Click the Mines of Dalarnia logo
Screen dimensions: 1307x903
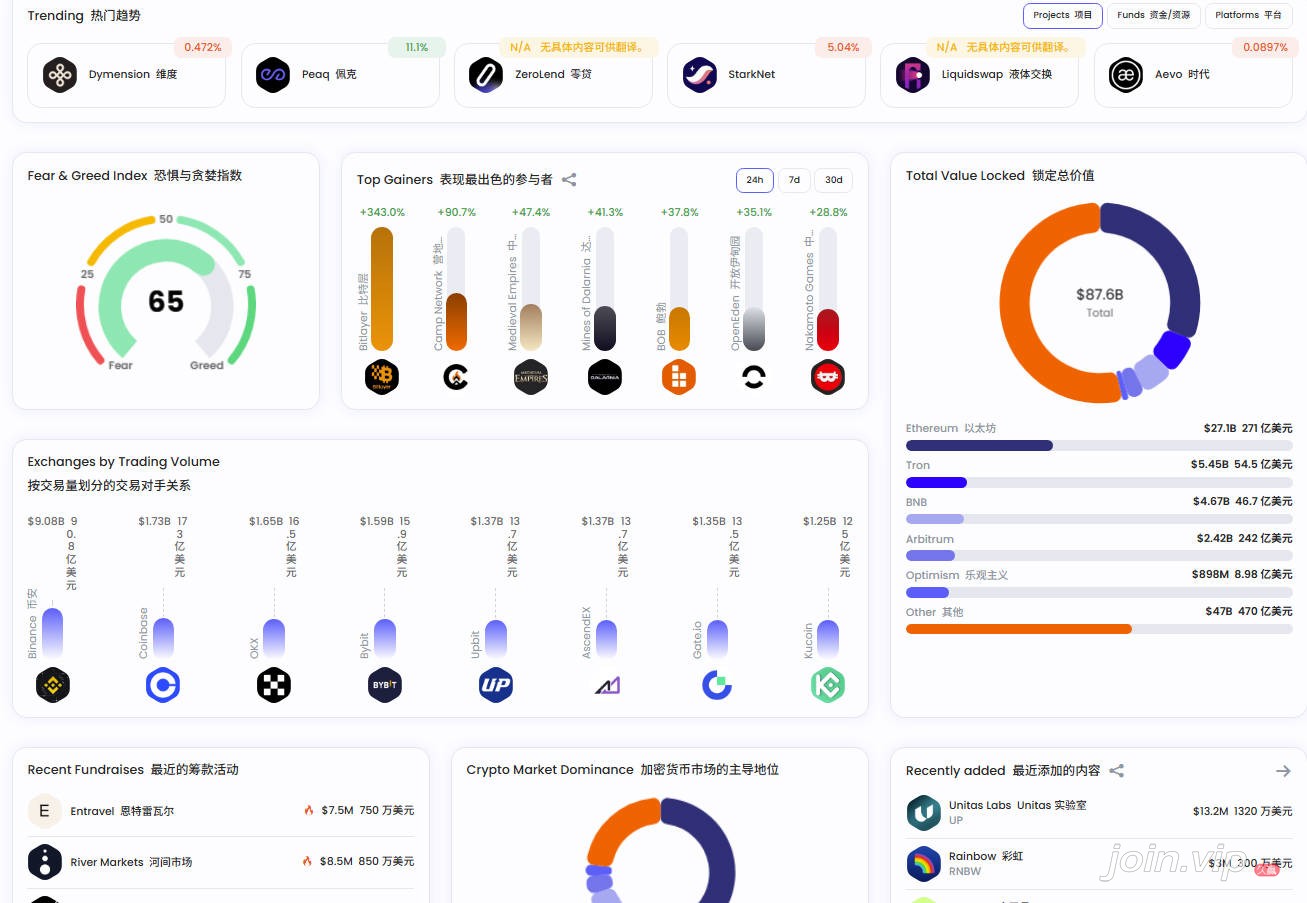605,377
